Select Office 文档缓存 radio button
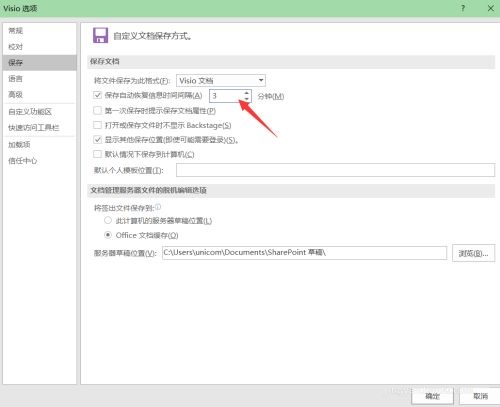The image size is (500, 407). pos(108,235)
